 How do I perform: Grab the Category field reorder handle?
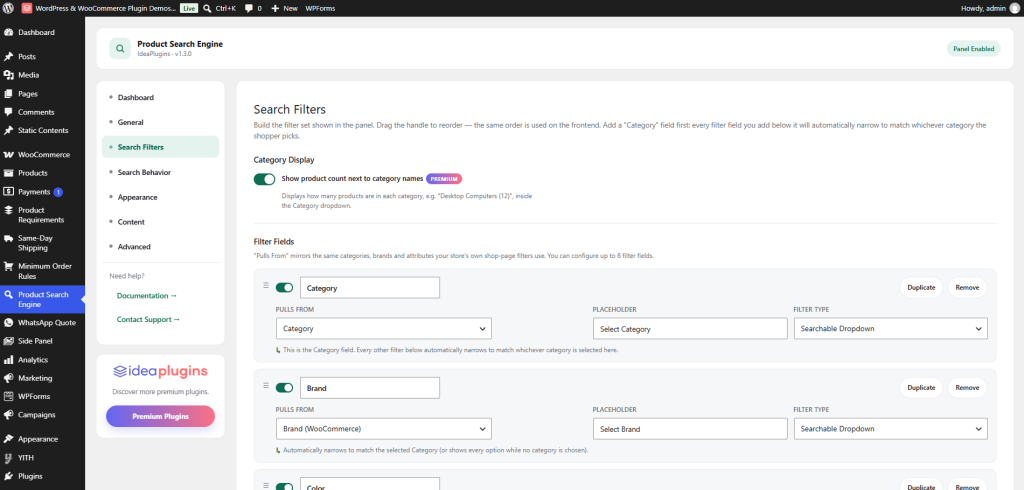pos(266,285)
